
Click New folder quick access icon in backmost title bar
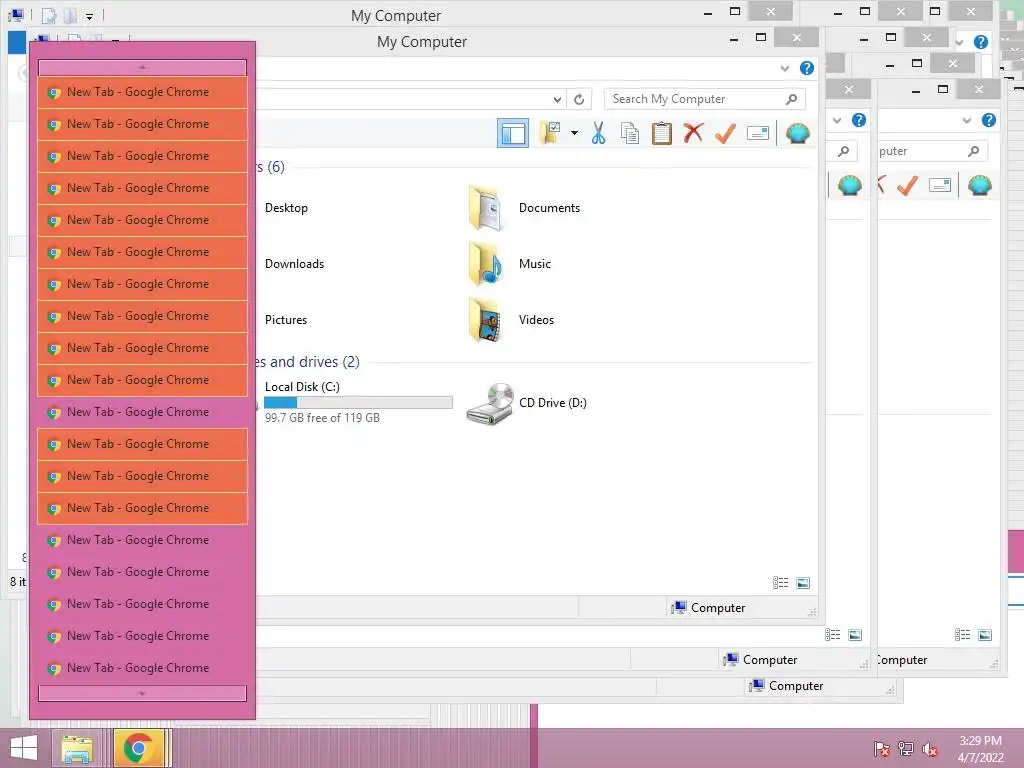(71, 15)
